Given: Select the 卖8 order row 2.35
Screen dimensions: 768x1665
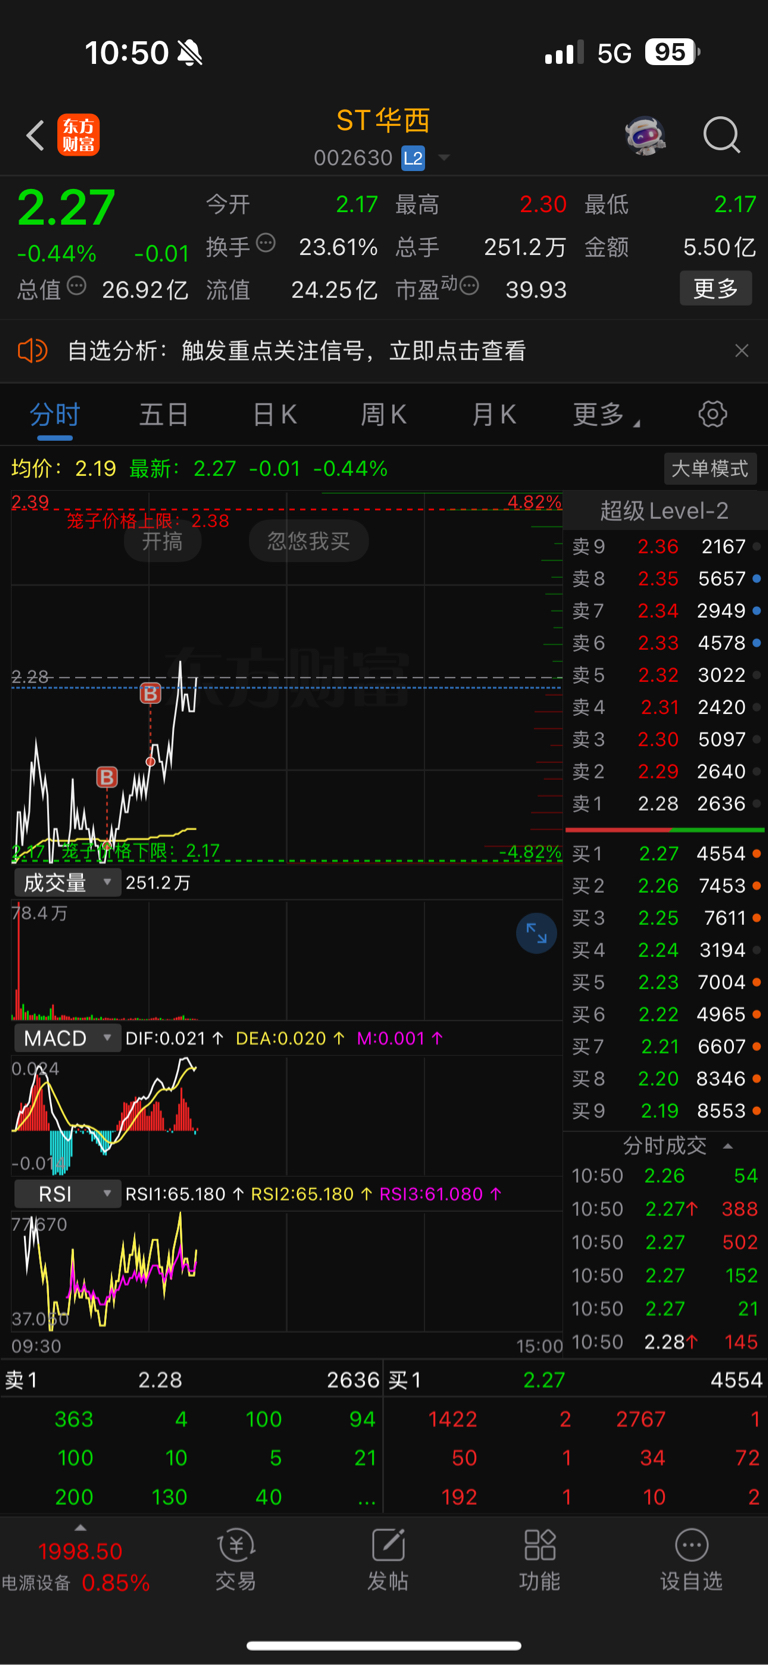Looking at the screenshot, I should (x=666, y=579).
